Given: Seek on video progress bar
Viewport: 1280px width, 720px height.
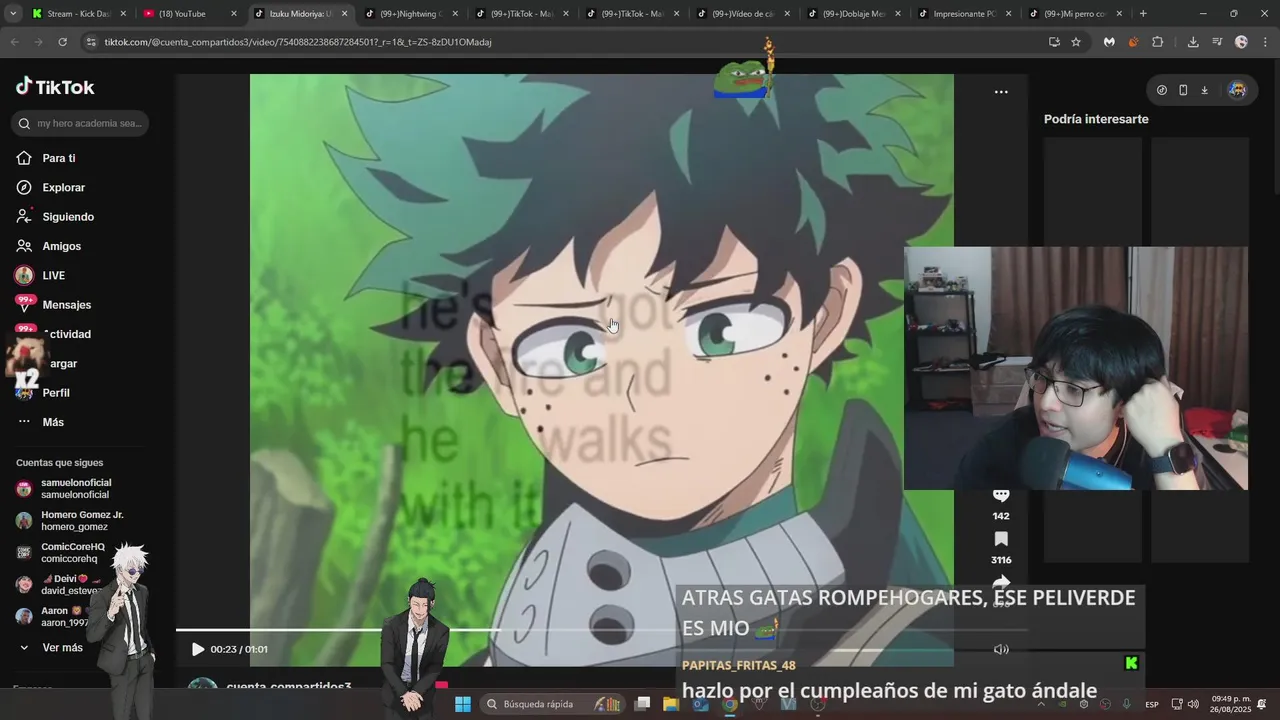Looking at the screenshot, I should [x=600, y=630].
